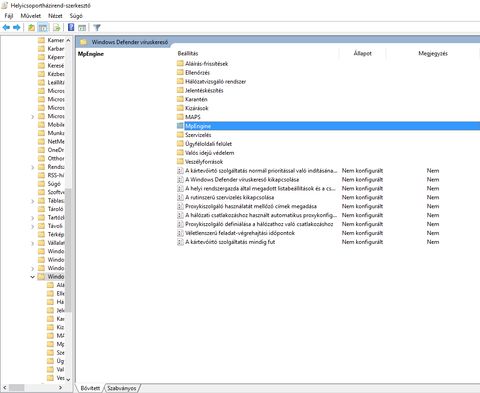Open the Súgó menu
Image resolution: width=480 pixels, height=393 pixels.
point(76,16)
